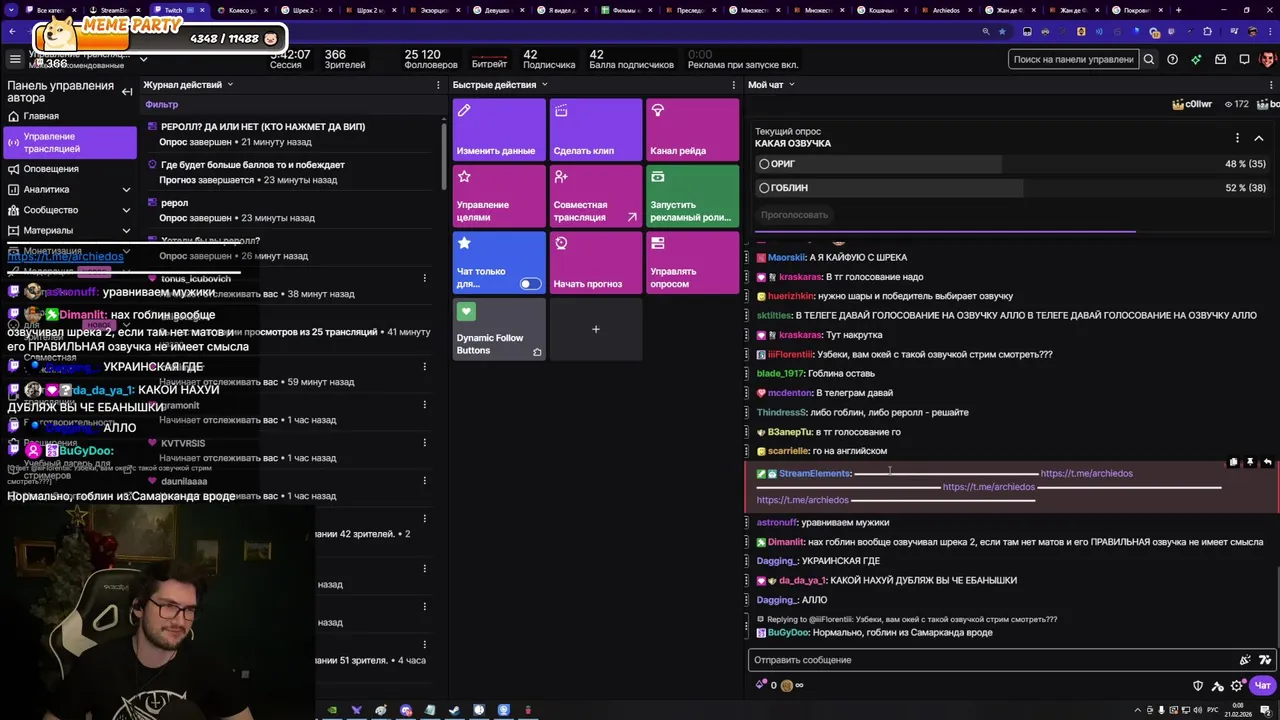The width and height of the screenshot is (1280, 720).
Task: Click the purple 'Чат' send button
Action: click(1262, 686)
